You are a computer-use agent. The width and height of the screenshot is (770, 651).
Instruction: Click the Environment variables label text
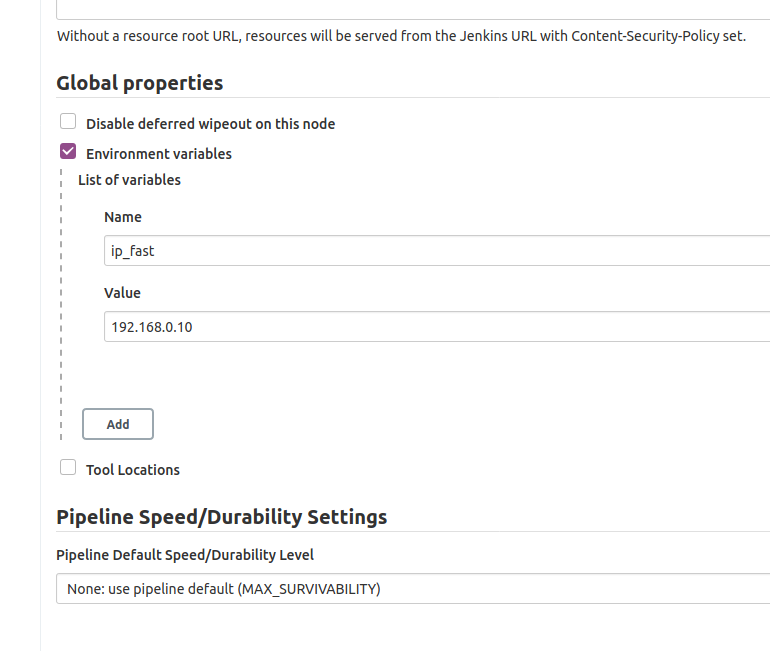[x=159, y=154]
